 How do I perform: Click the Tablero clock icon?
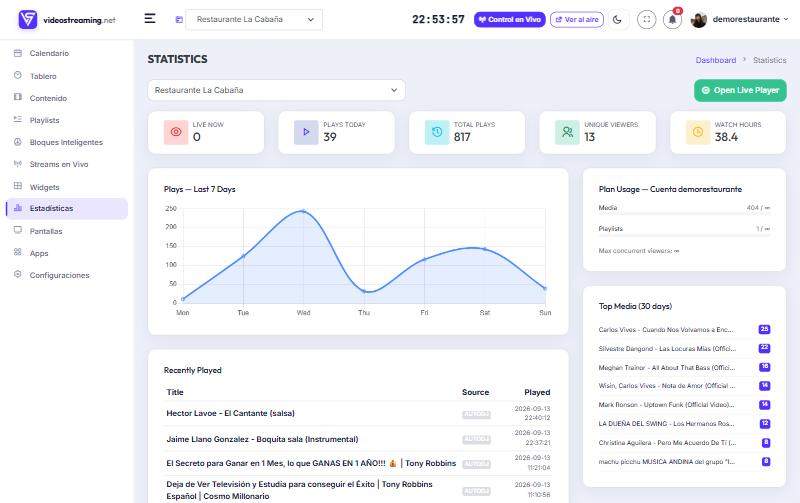(x=18, y=75)
